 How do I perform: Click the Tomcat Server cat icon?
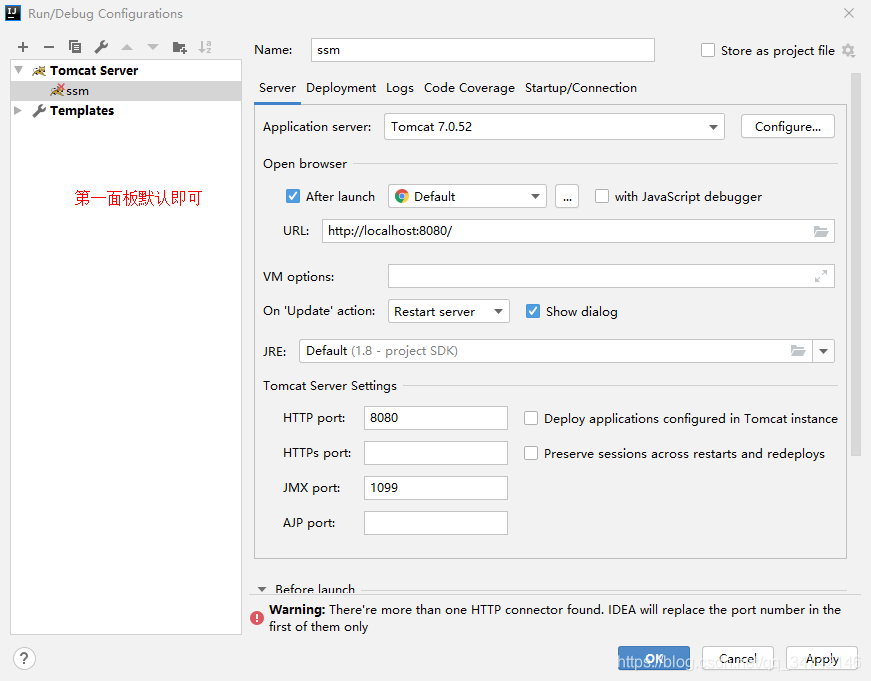coord(39,71)
